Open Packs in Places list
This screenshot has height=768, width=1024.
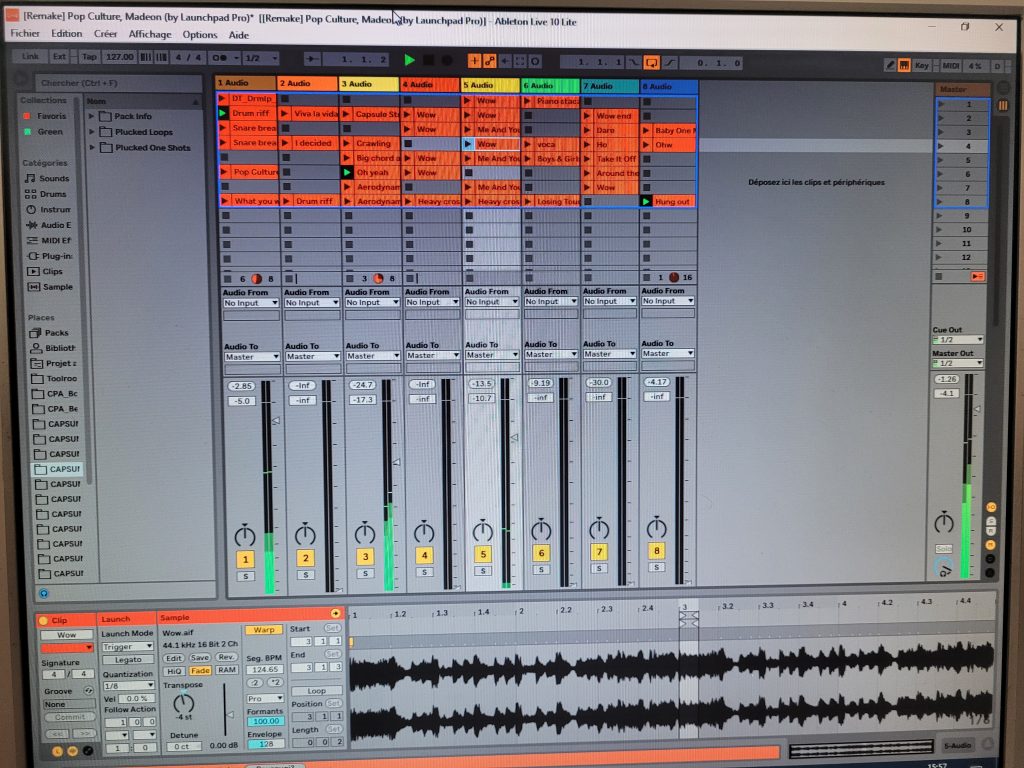49,332
